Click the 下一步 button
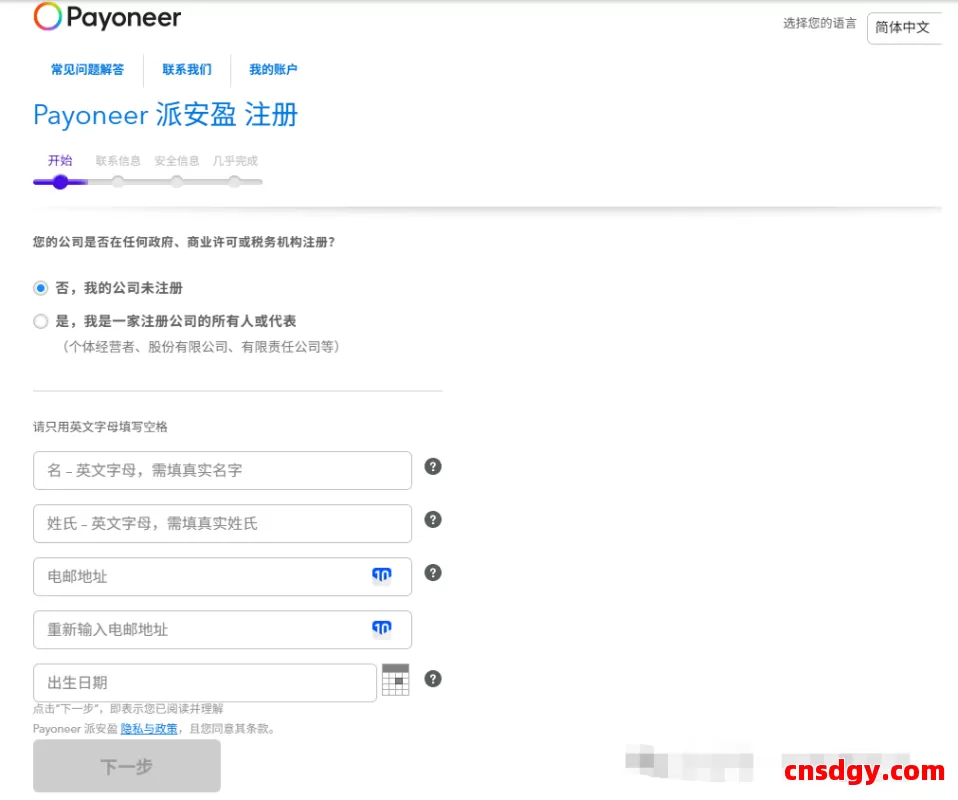958x800 pixels. click(126, 764)
